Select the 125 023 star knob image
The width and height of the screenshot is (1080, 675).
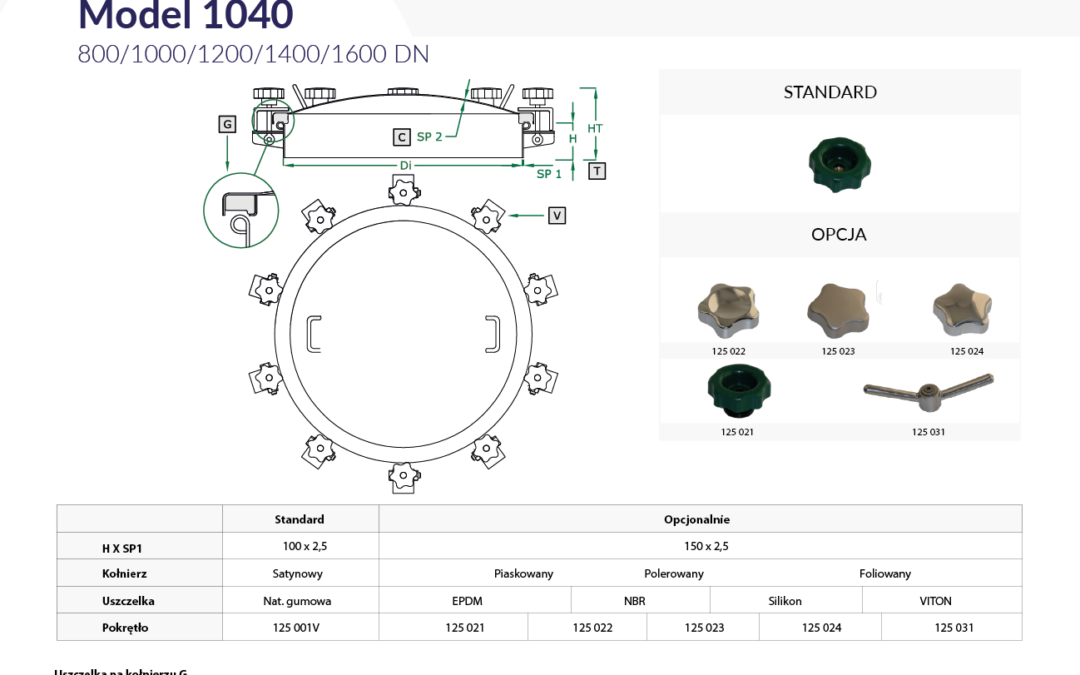pos(838,311)
